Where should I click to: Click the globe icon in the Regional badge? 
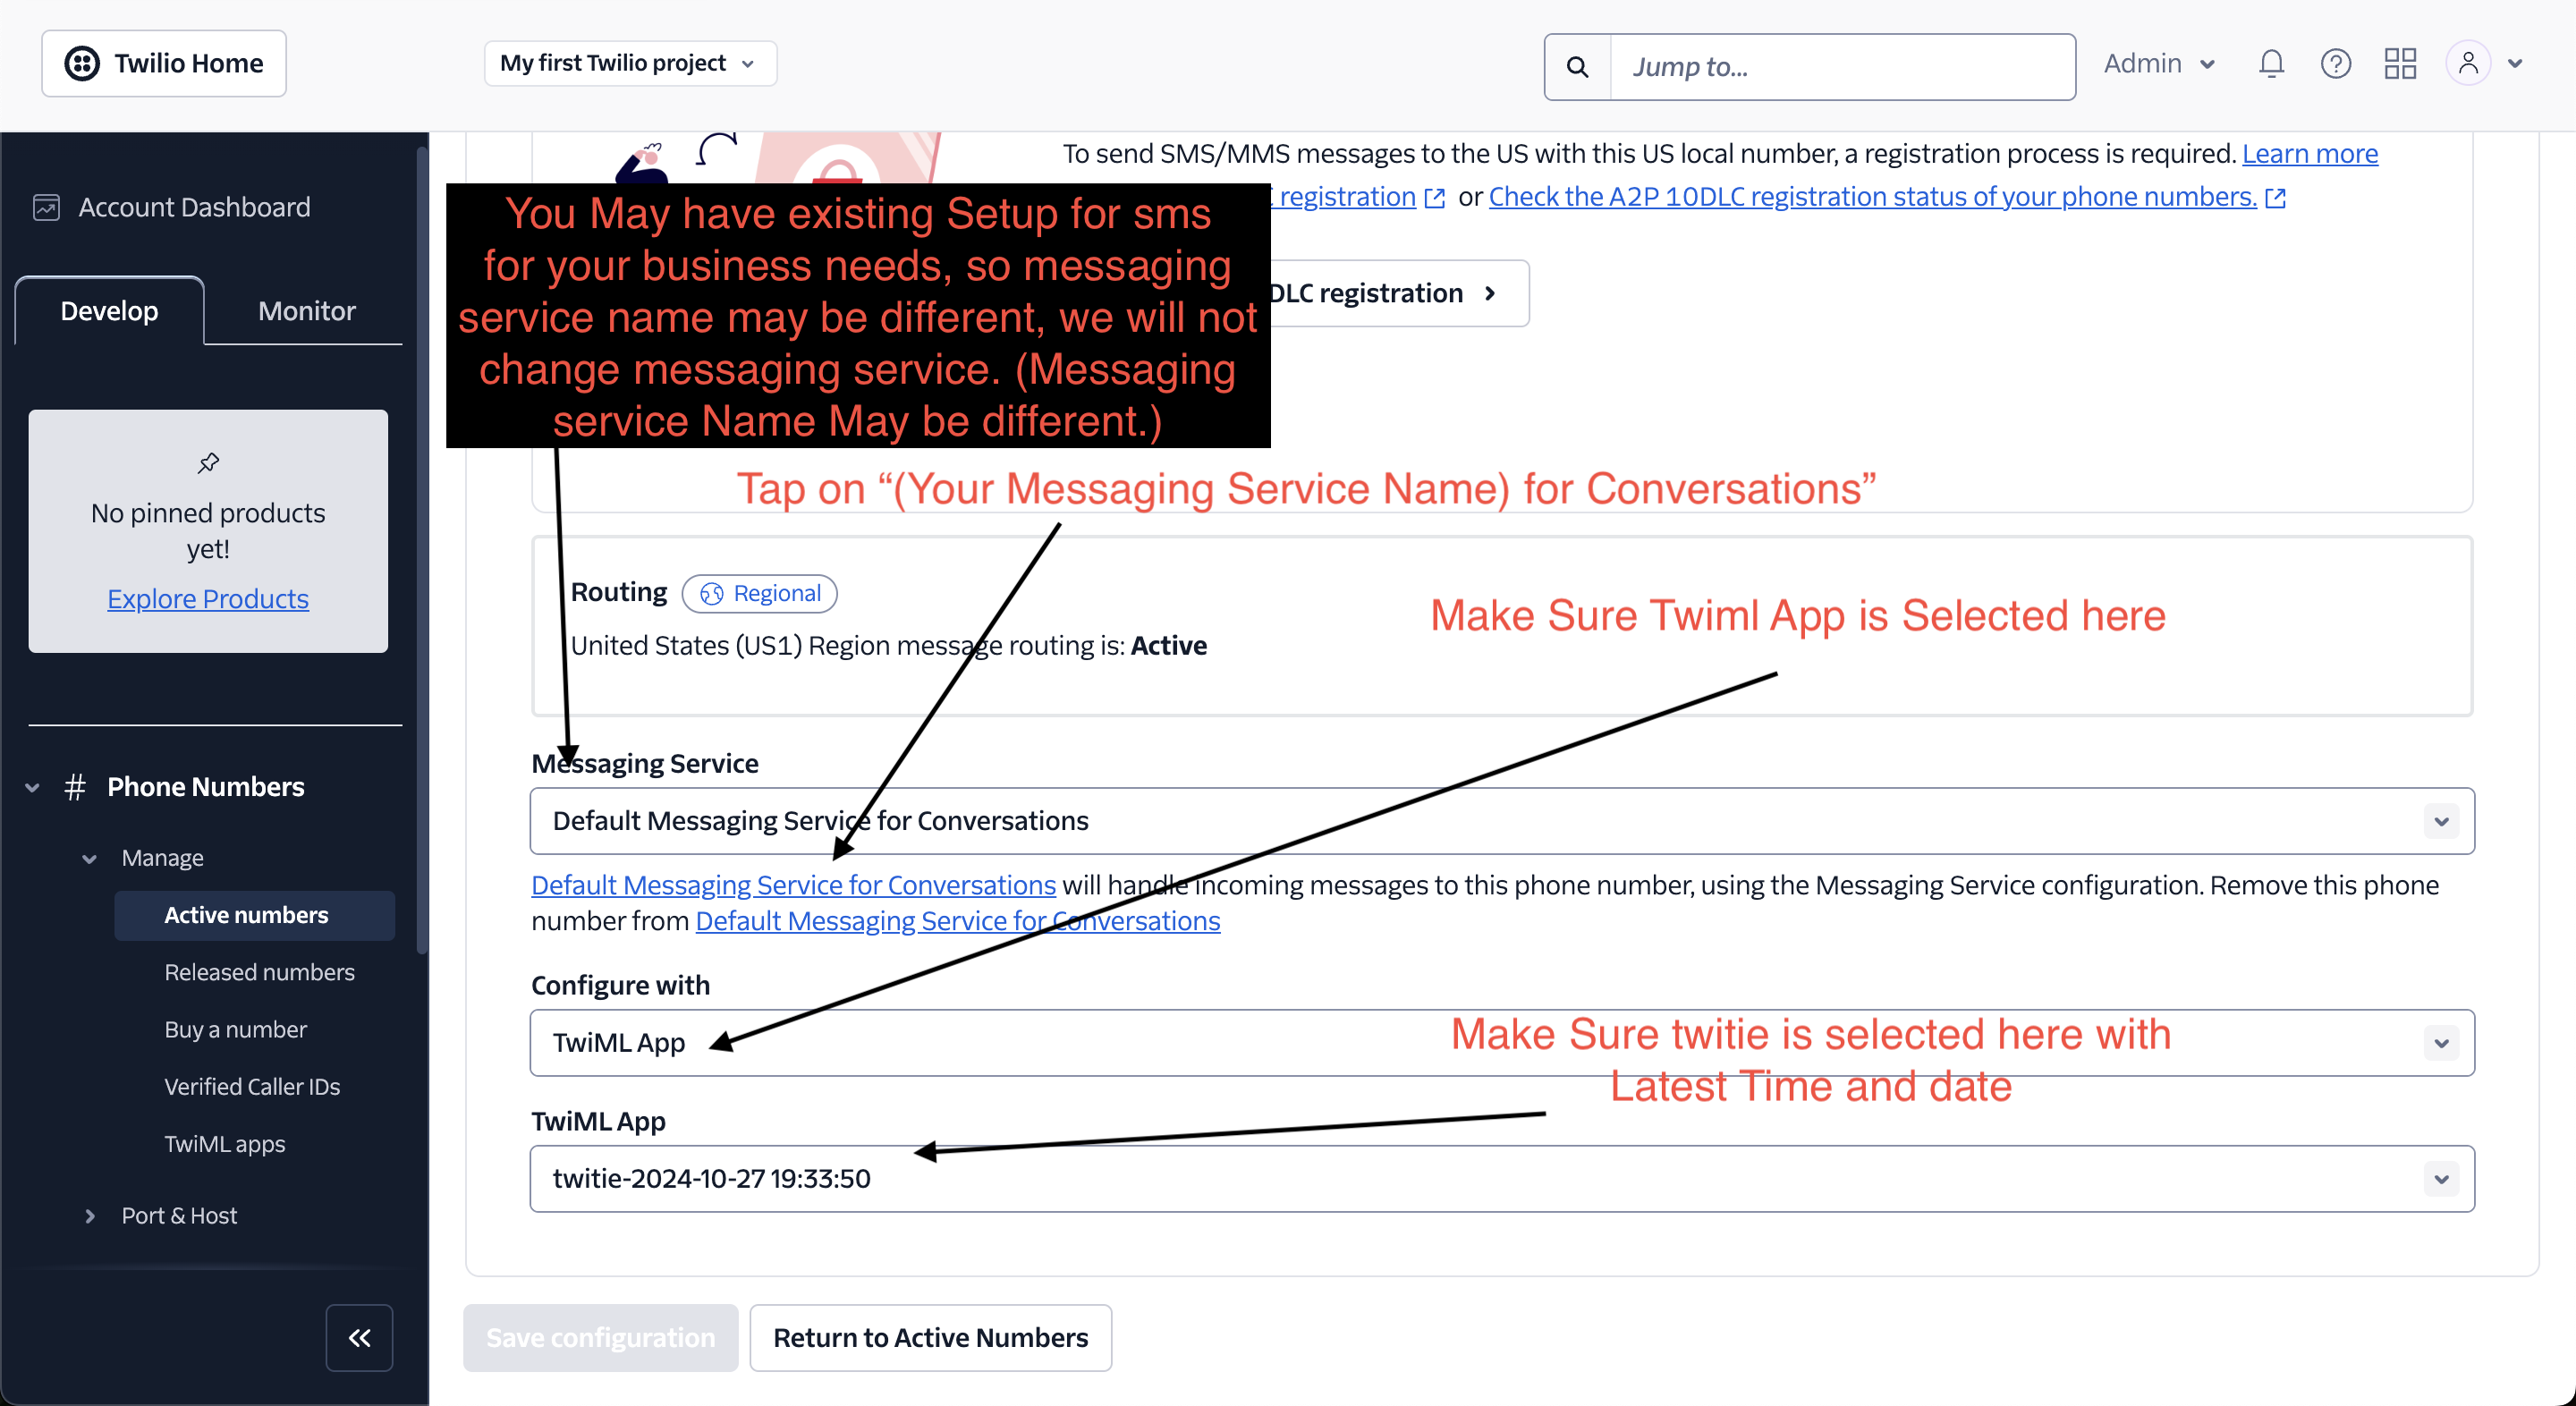pyautogui.click(x=711, y=594)
